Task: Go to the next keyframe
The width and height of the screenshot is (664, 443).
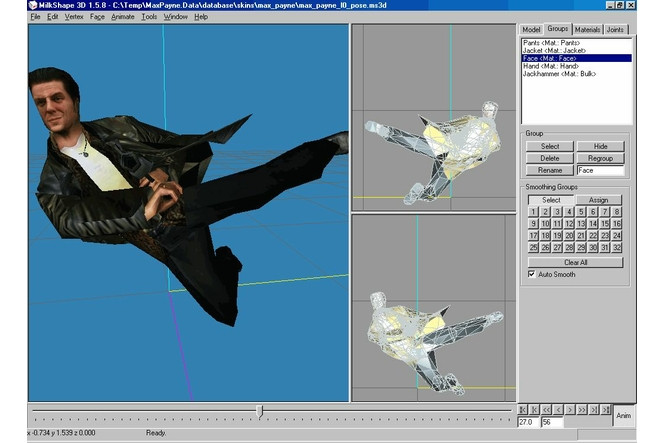Action: click(x=594, y=410)
